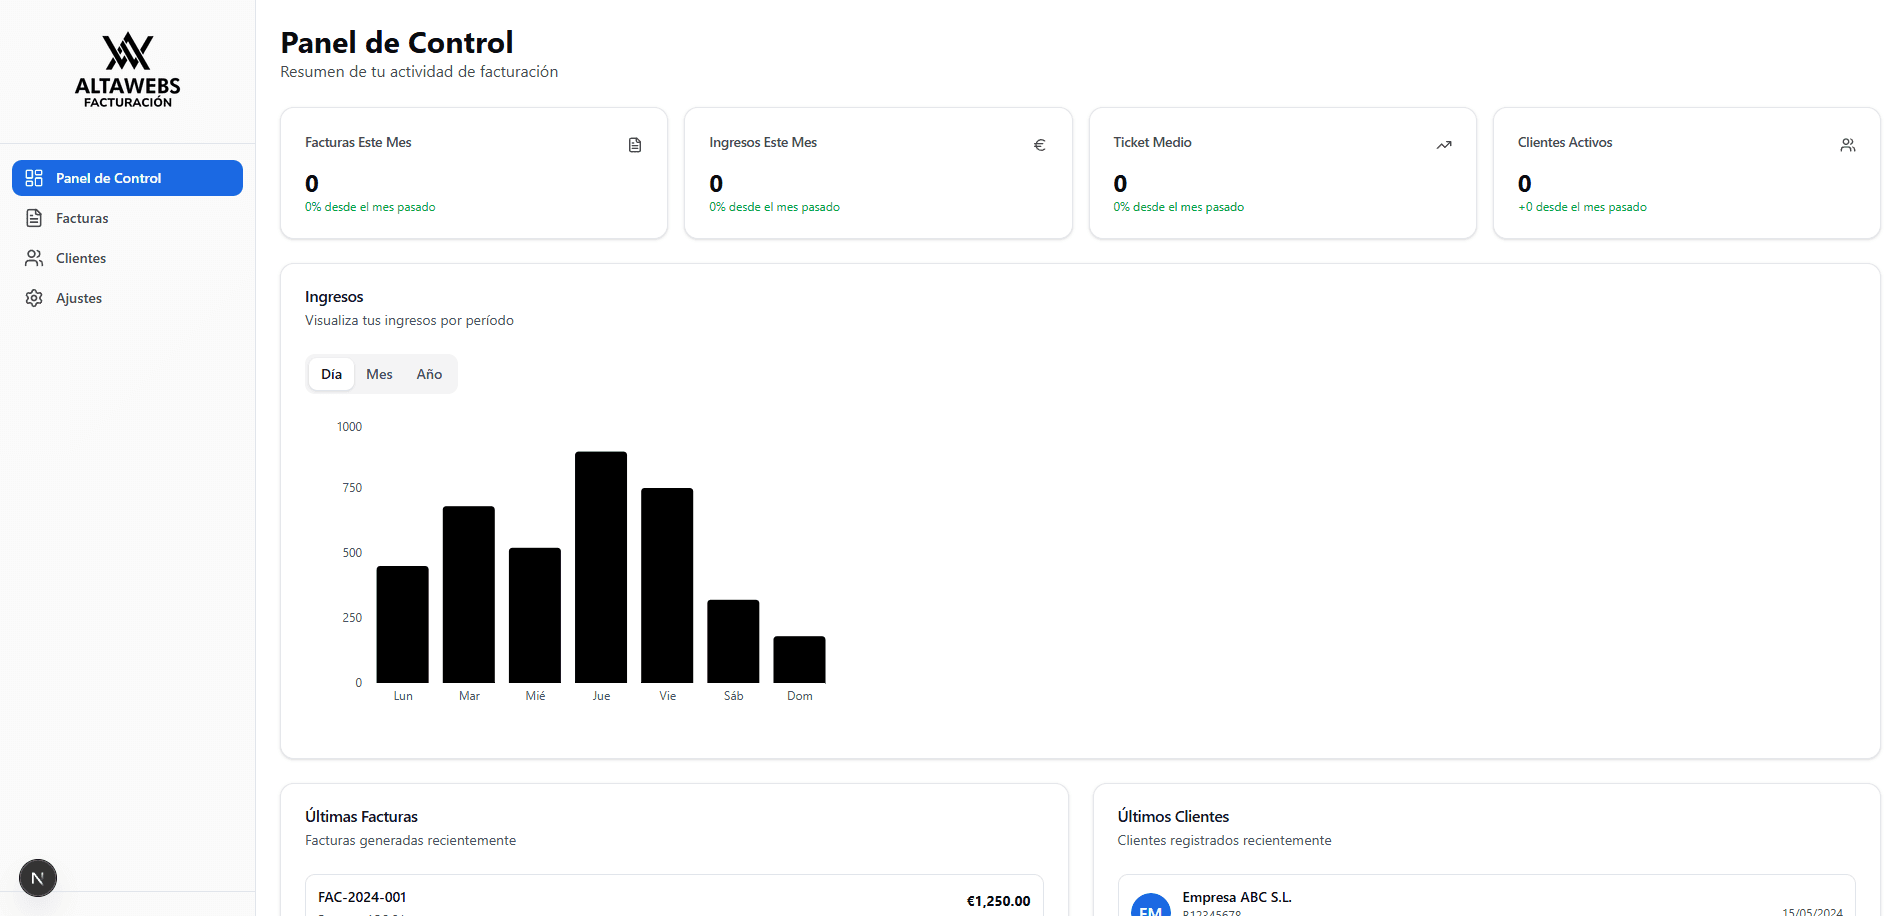Go to Clientes in the sidebar

click(x=81, y=258)
